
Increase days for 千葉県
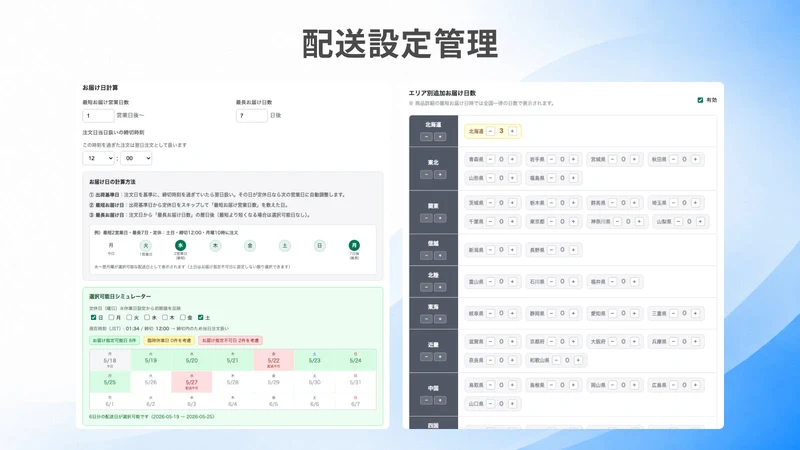[512, 221]
